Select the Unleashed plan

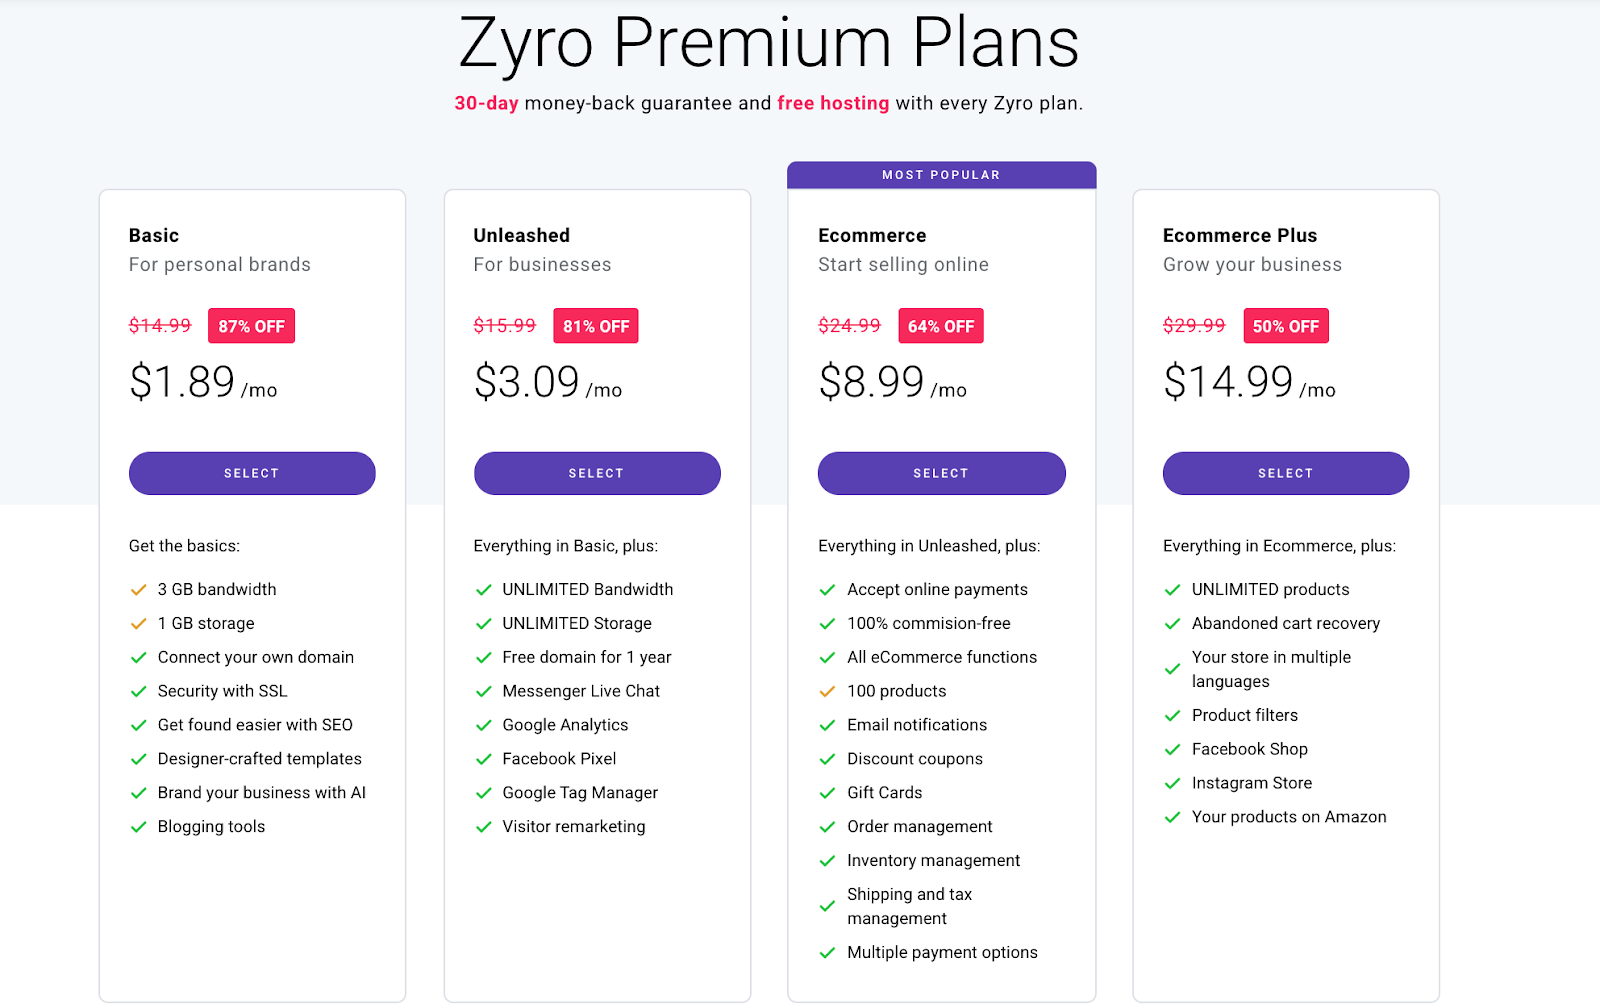pos(597,473)
